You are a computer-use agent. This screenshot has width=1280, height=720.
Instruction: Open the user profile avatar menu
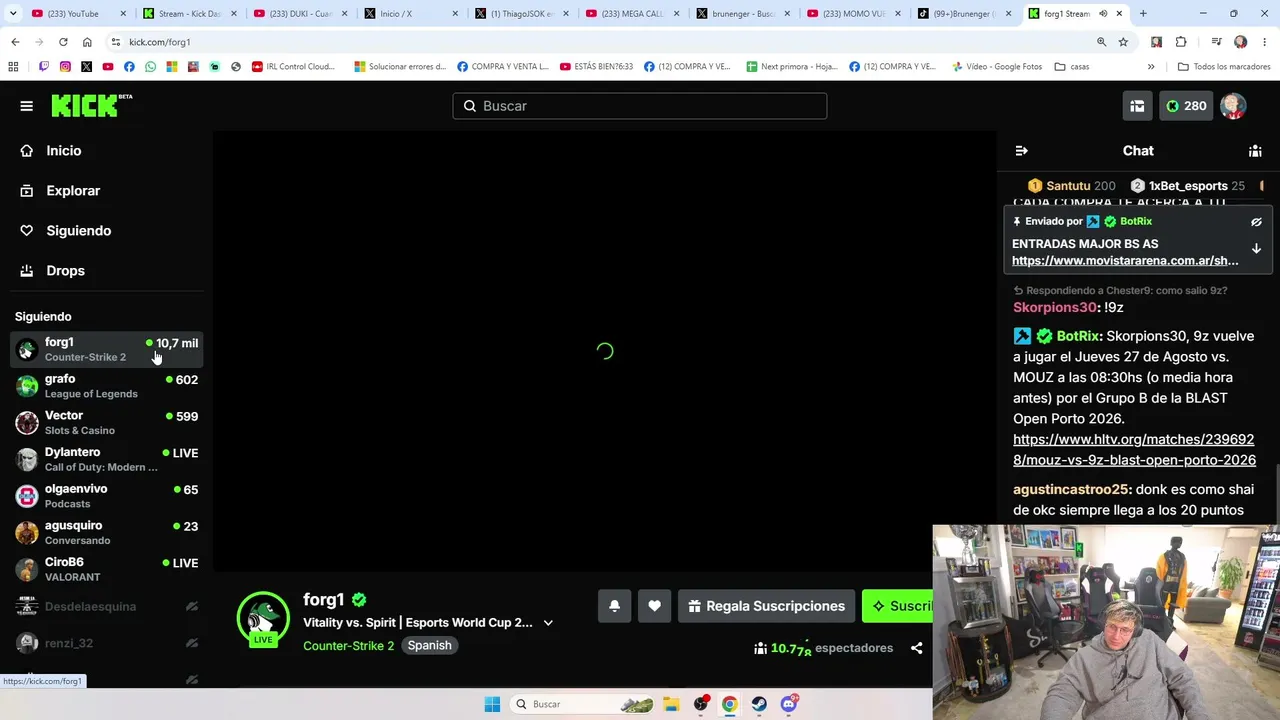[1233, 106]
